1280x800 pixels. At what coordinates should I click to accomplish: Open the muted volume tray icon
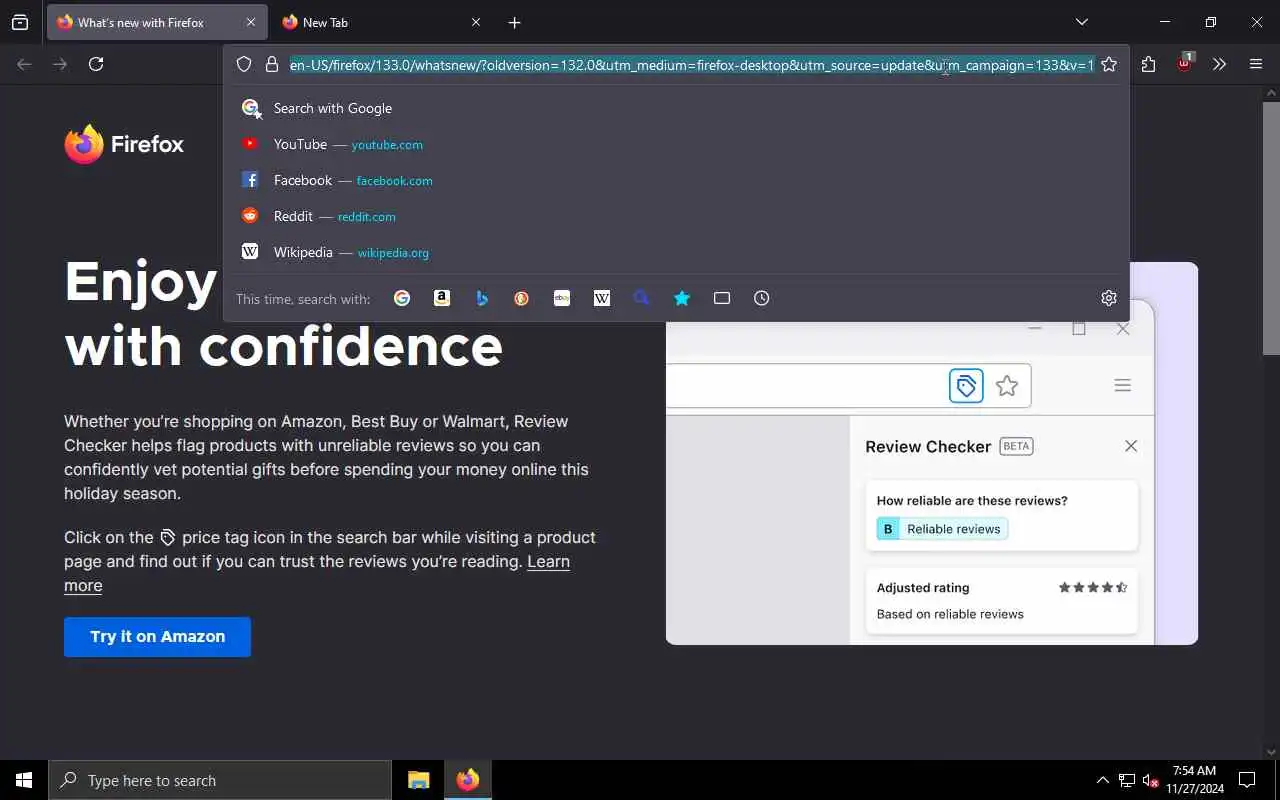pyautogui.click(x=1151, y=781)
